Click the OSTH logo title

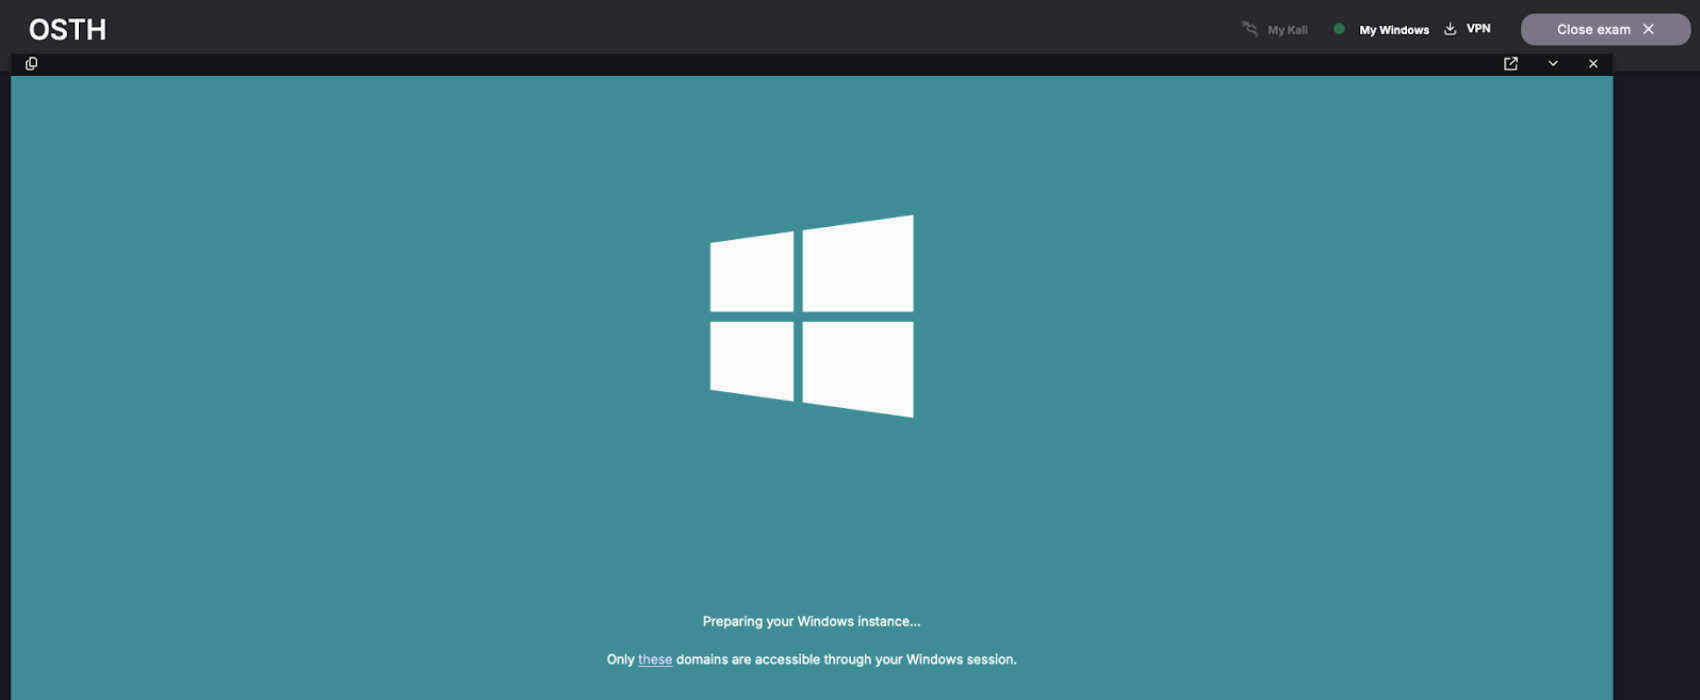[x=68, y=30]
